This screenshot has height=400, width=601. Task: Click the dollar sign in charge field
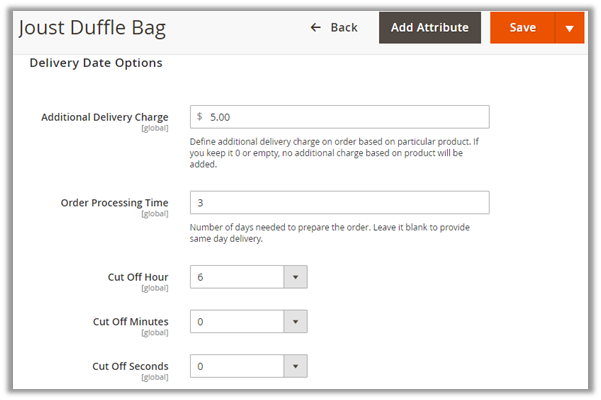pyautogui.click(x=200, y=117)
